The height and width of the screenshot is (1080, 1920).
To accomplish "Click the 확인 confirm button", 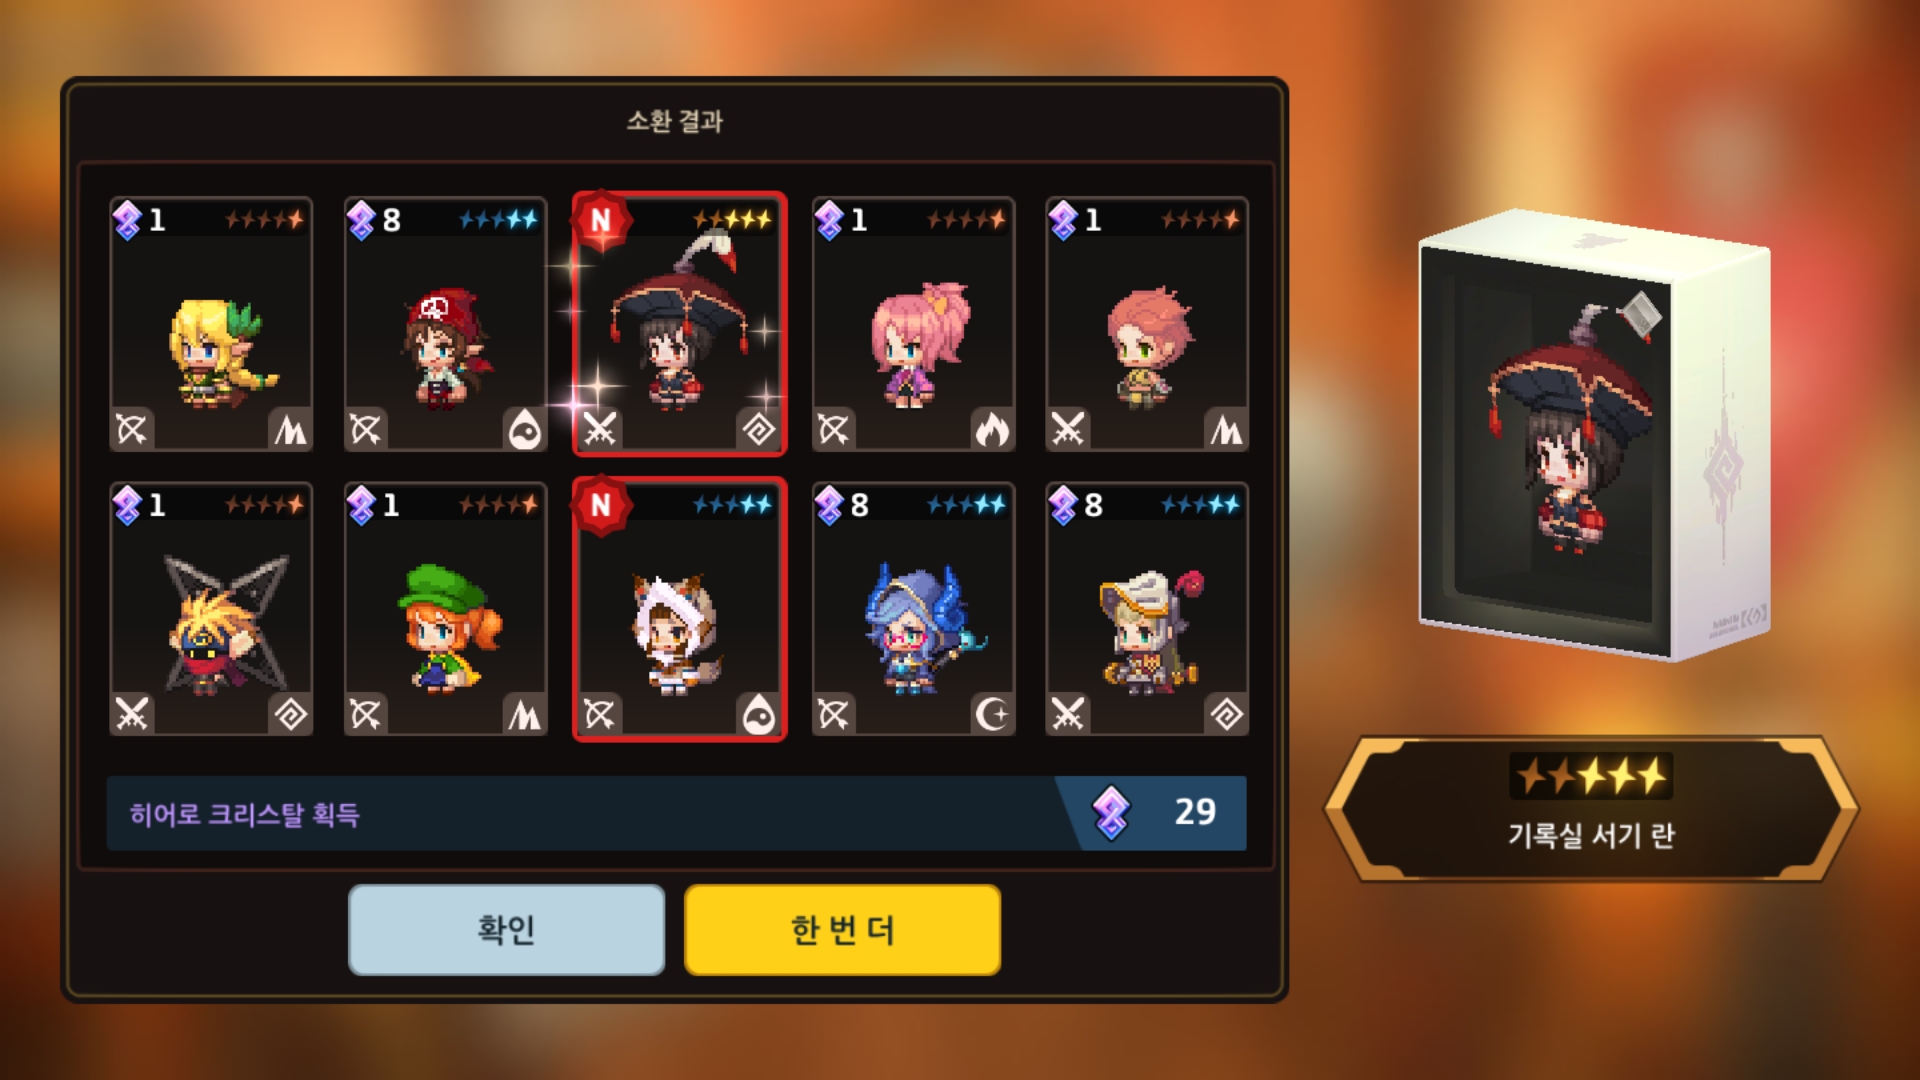I will pos(506,929).
